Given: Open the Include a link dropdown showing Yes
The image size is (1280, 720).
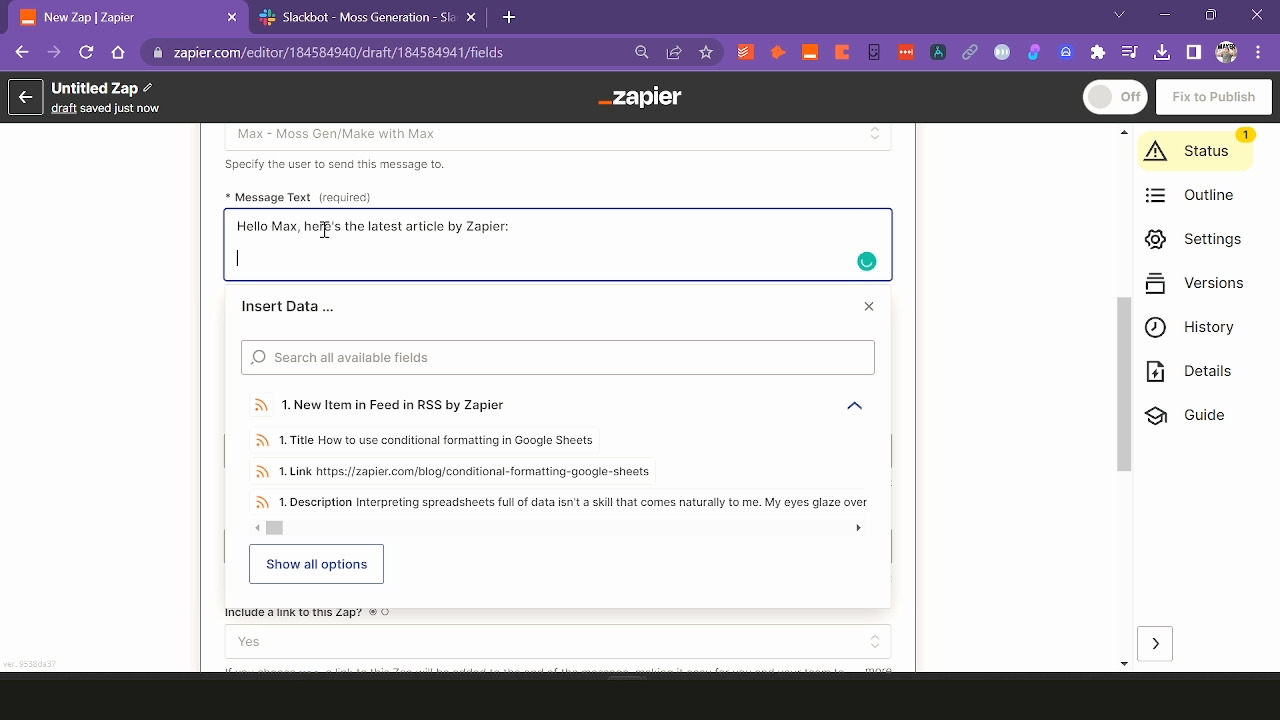Looking at the screenshot, I should [558, 642].
